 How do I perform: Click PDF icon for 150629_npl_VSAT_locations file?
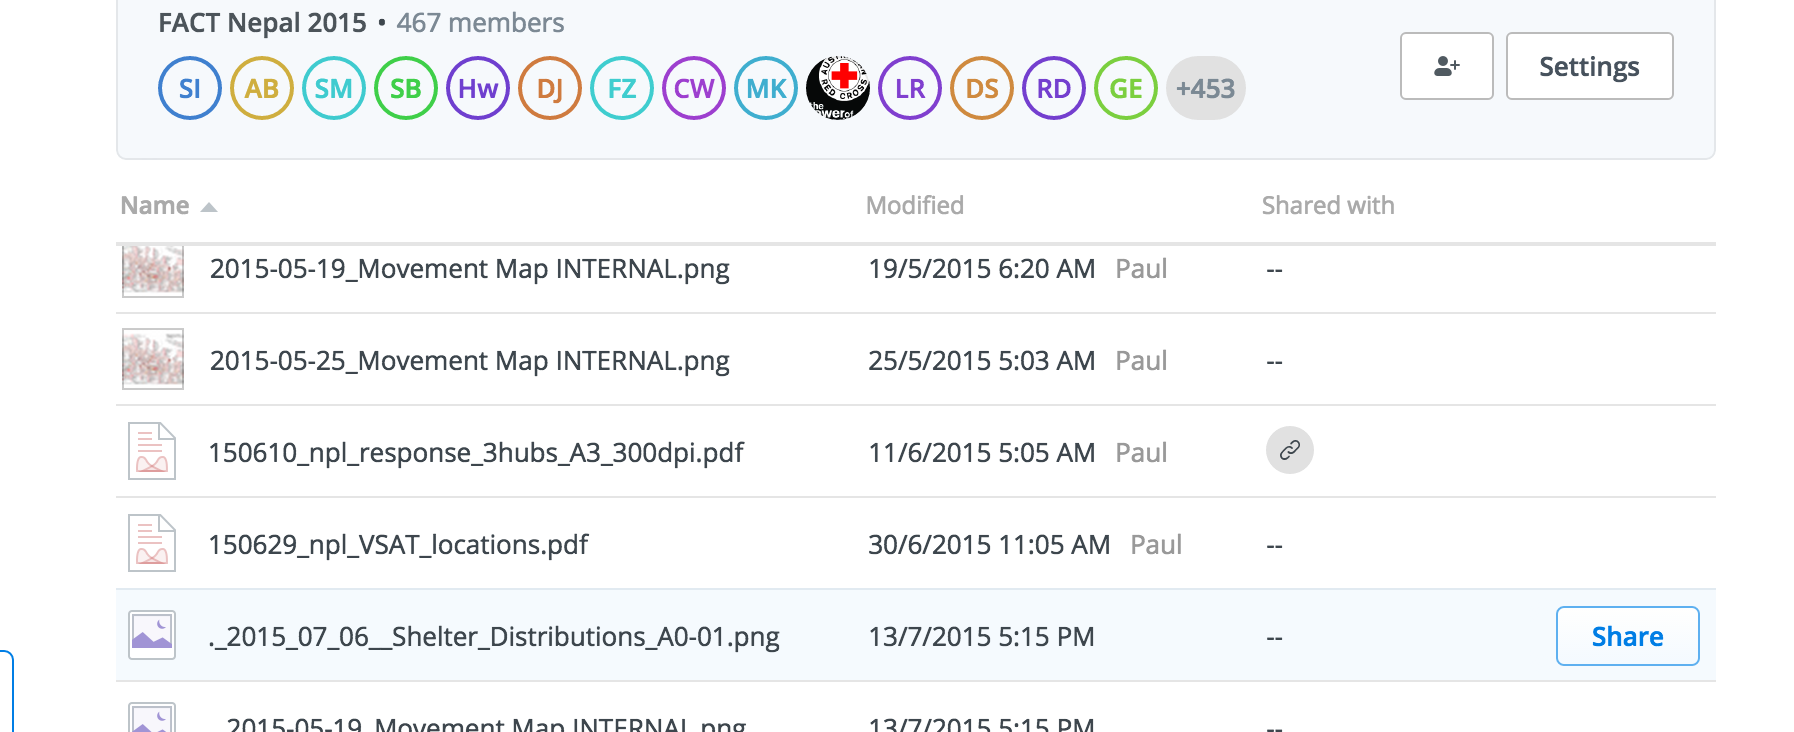click(152, 543)
